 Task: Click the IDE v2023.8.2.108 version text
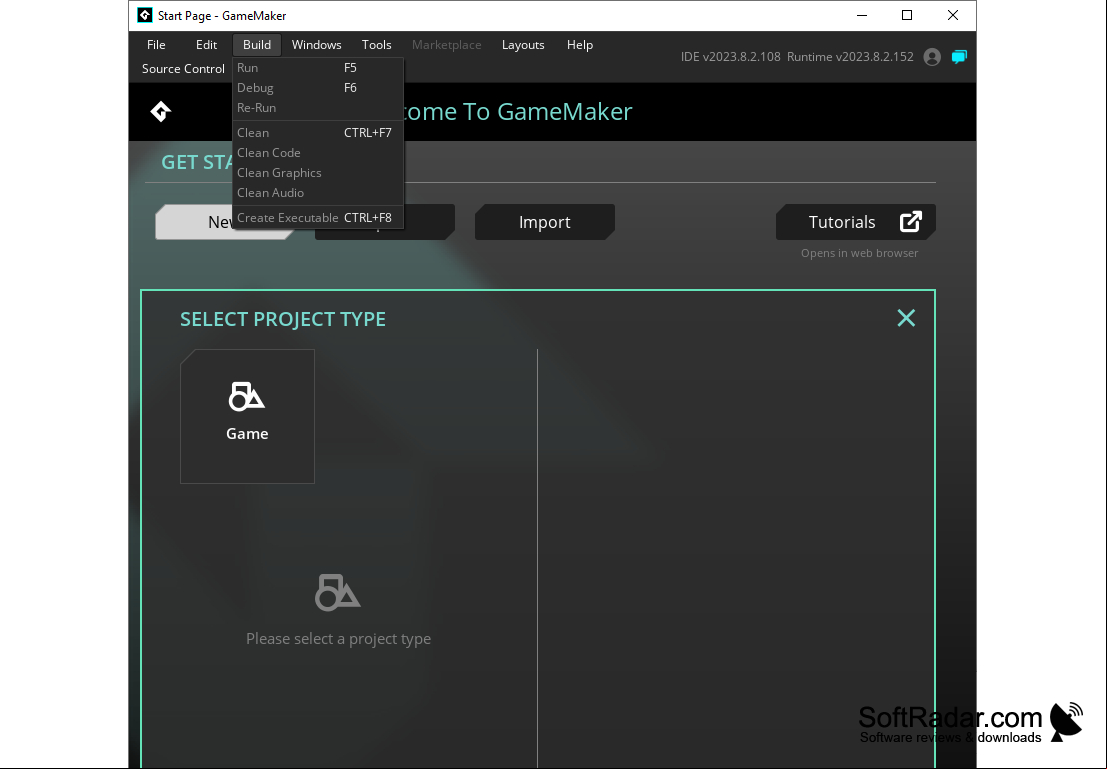coord(731,57)
